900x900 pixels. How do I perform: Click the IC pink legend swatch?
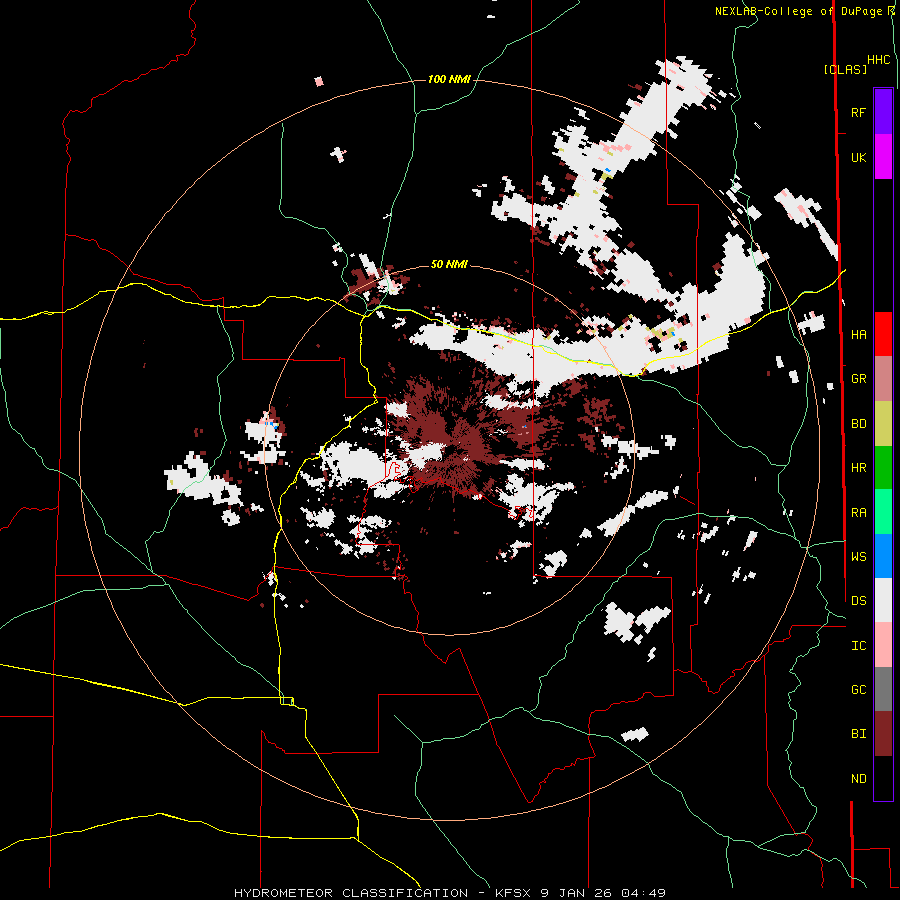tap(883, 645)
